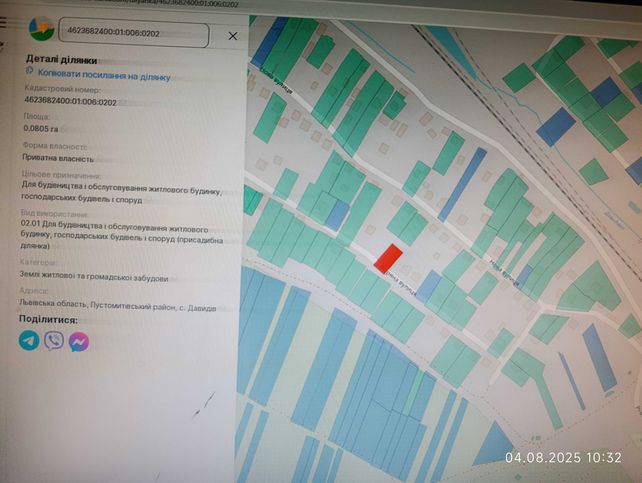Click the address text Львівська область
Image resolution: width=642 pixels, height=483 pixels.
118,306
